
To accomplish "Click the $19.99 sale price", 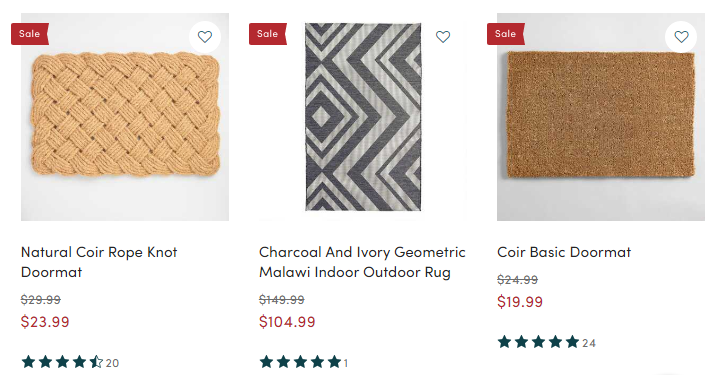I will coord(520,302).
